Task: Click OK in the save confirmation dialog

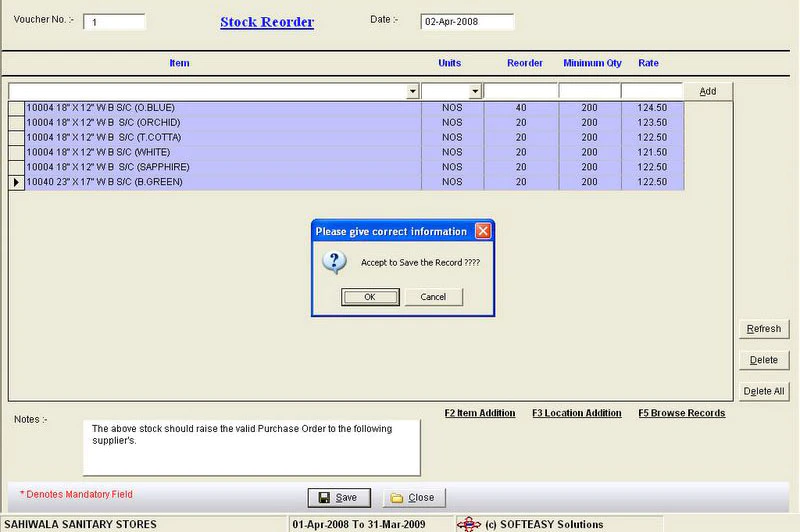Action: (x=370, y=297)
